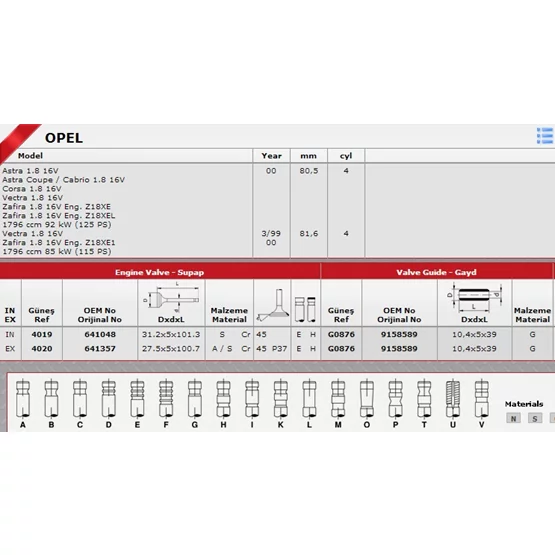The width and height of the screenshot is (555, 555).
Task: Click the 81,6 mm bore value
Action: (x=309, y=234)
